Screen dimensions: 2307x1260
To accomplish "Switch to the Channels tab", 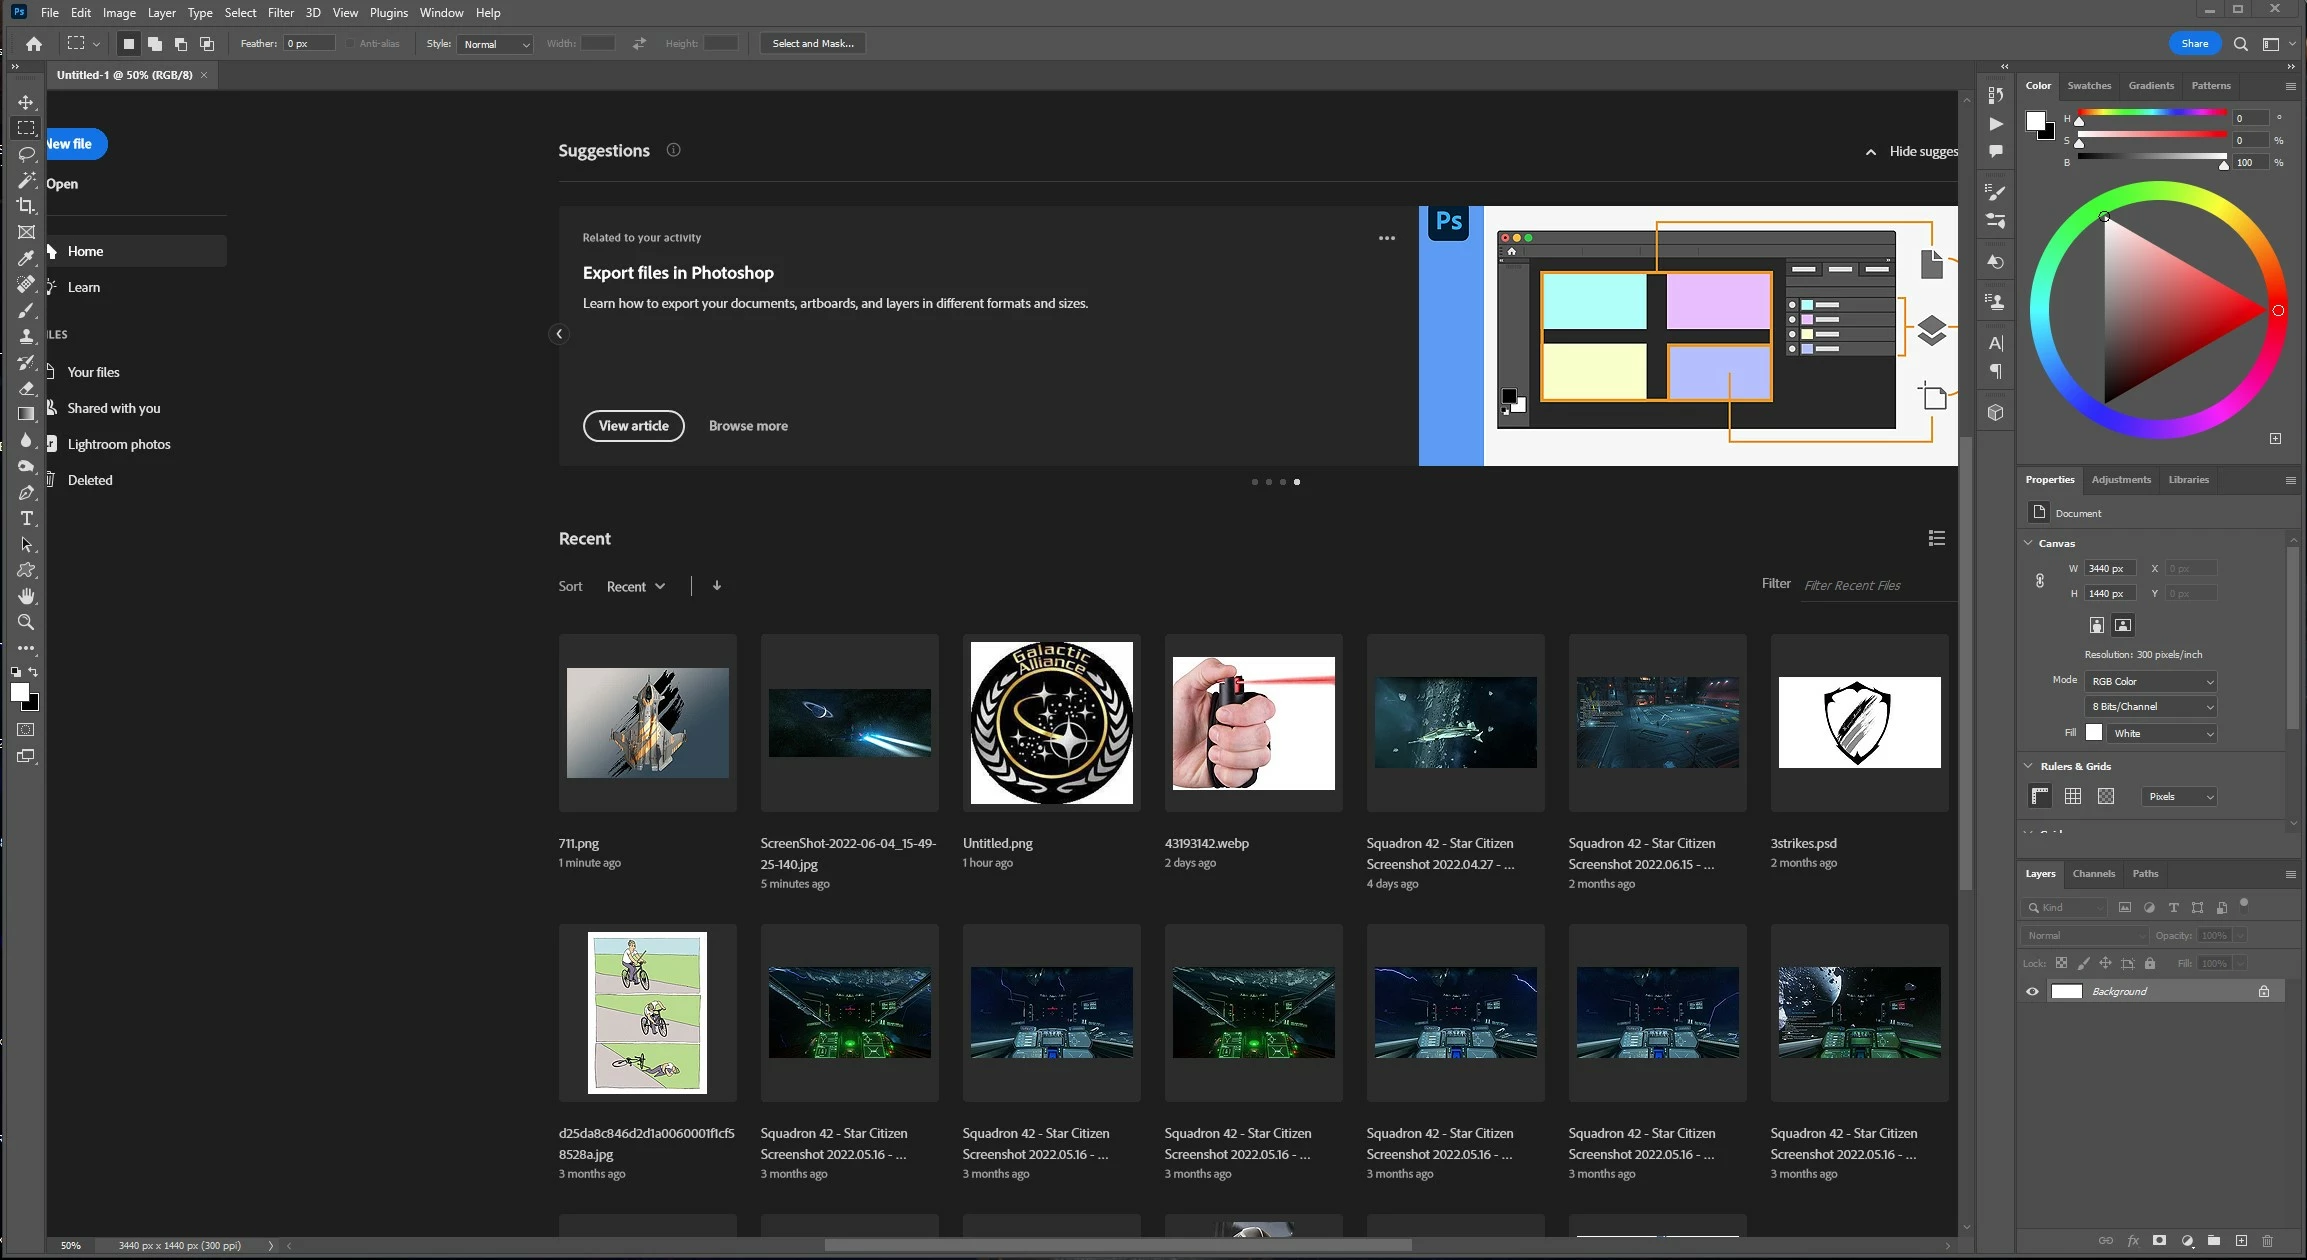I will [x=2093, y=874].
